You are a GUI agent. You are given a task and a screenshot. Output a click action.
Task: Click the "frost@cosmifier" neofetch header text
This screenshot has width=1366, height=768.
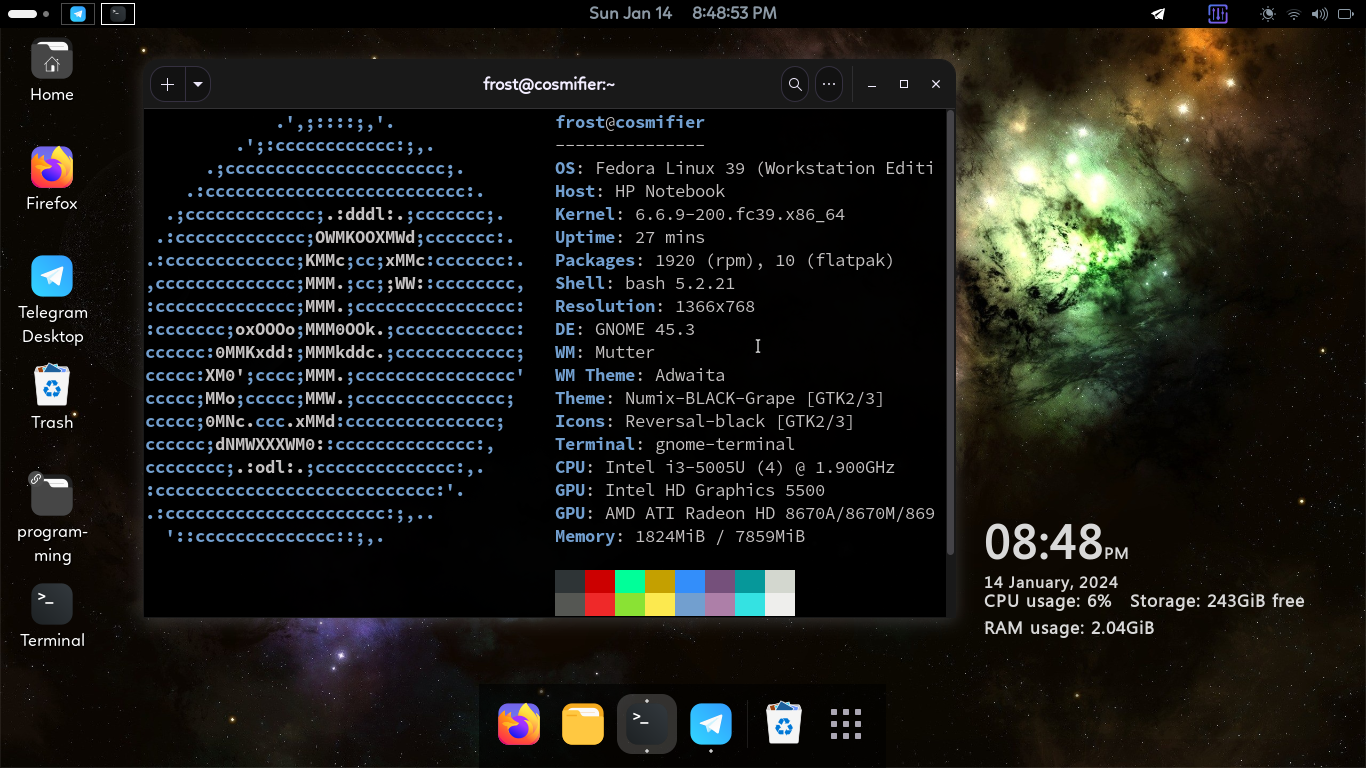click(x=630, y=122)
